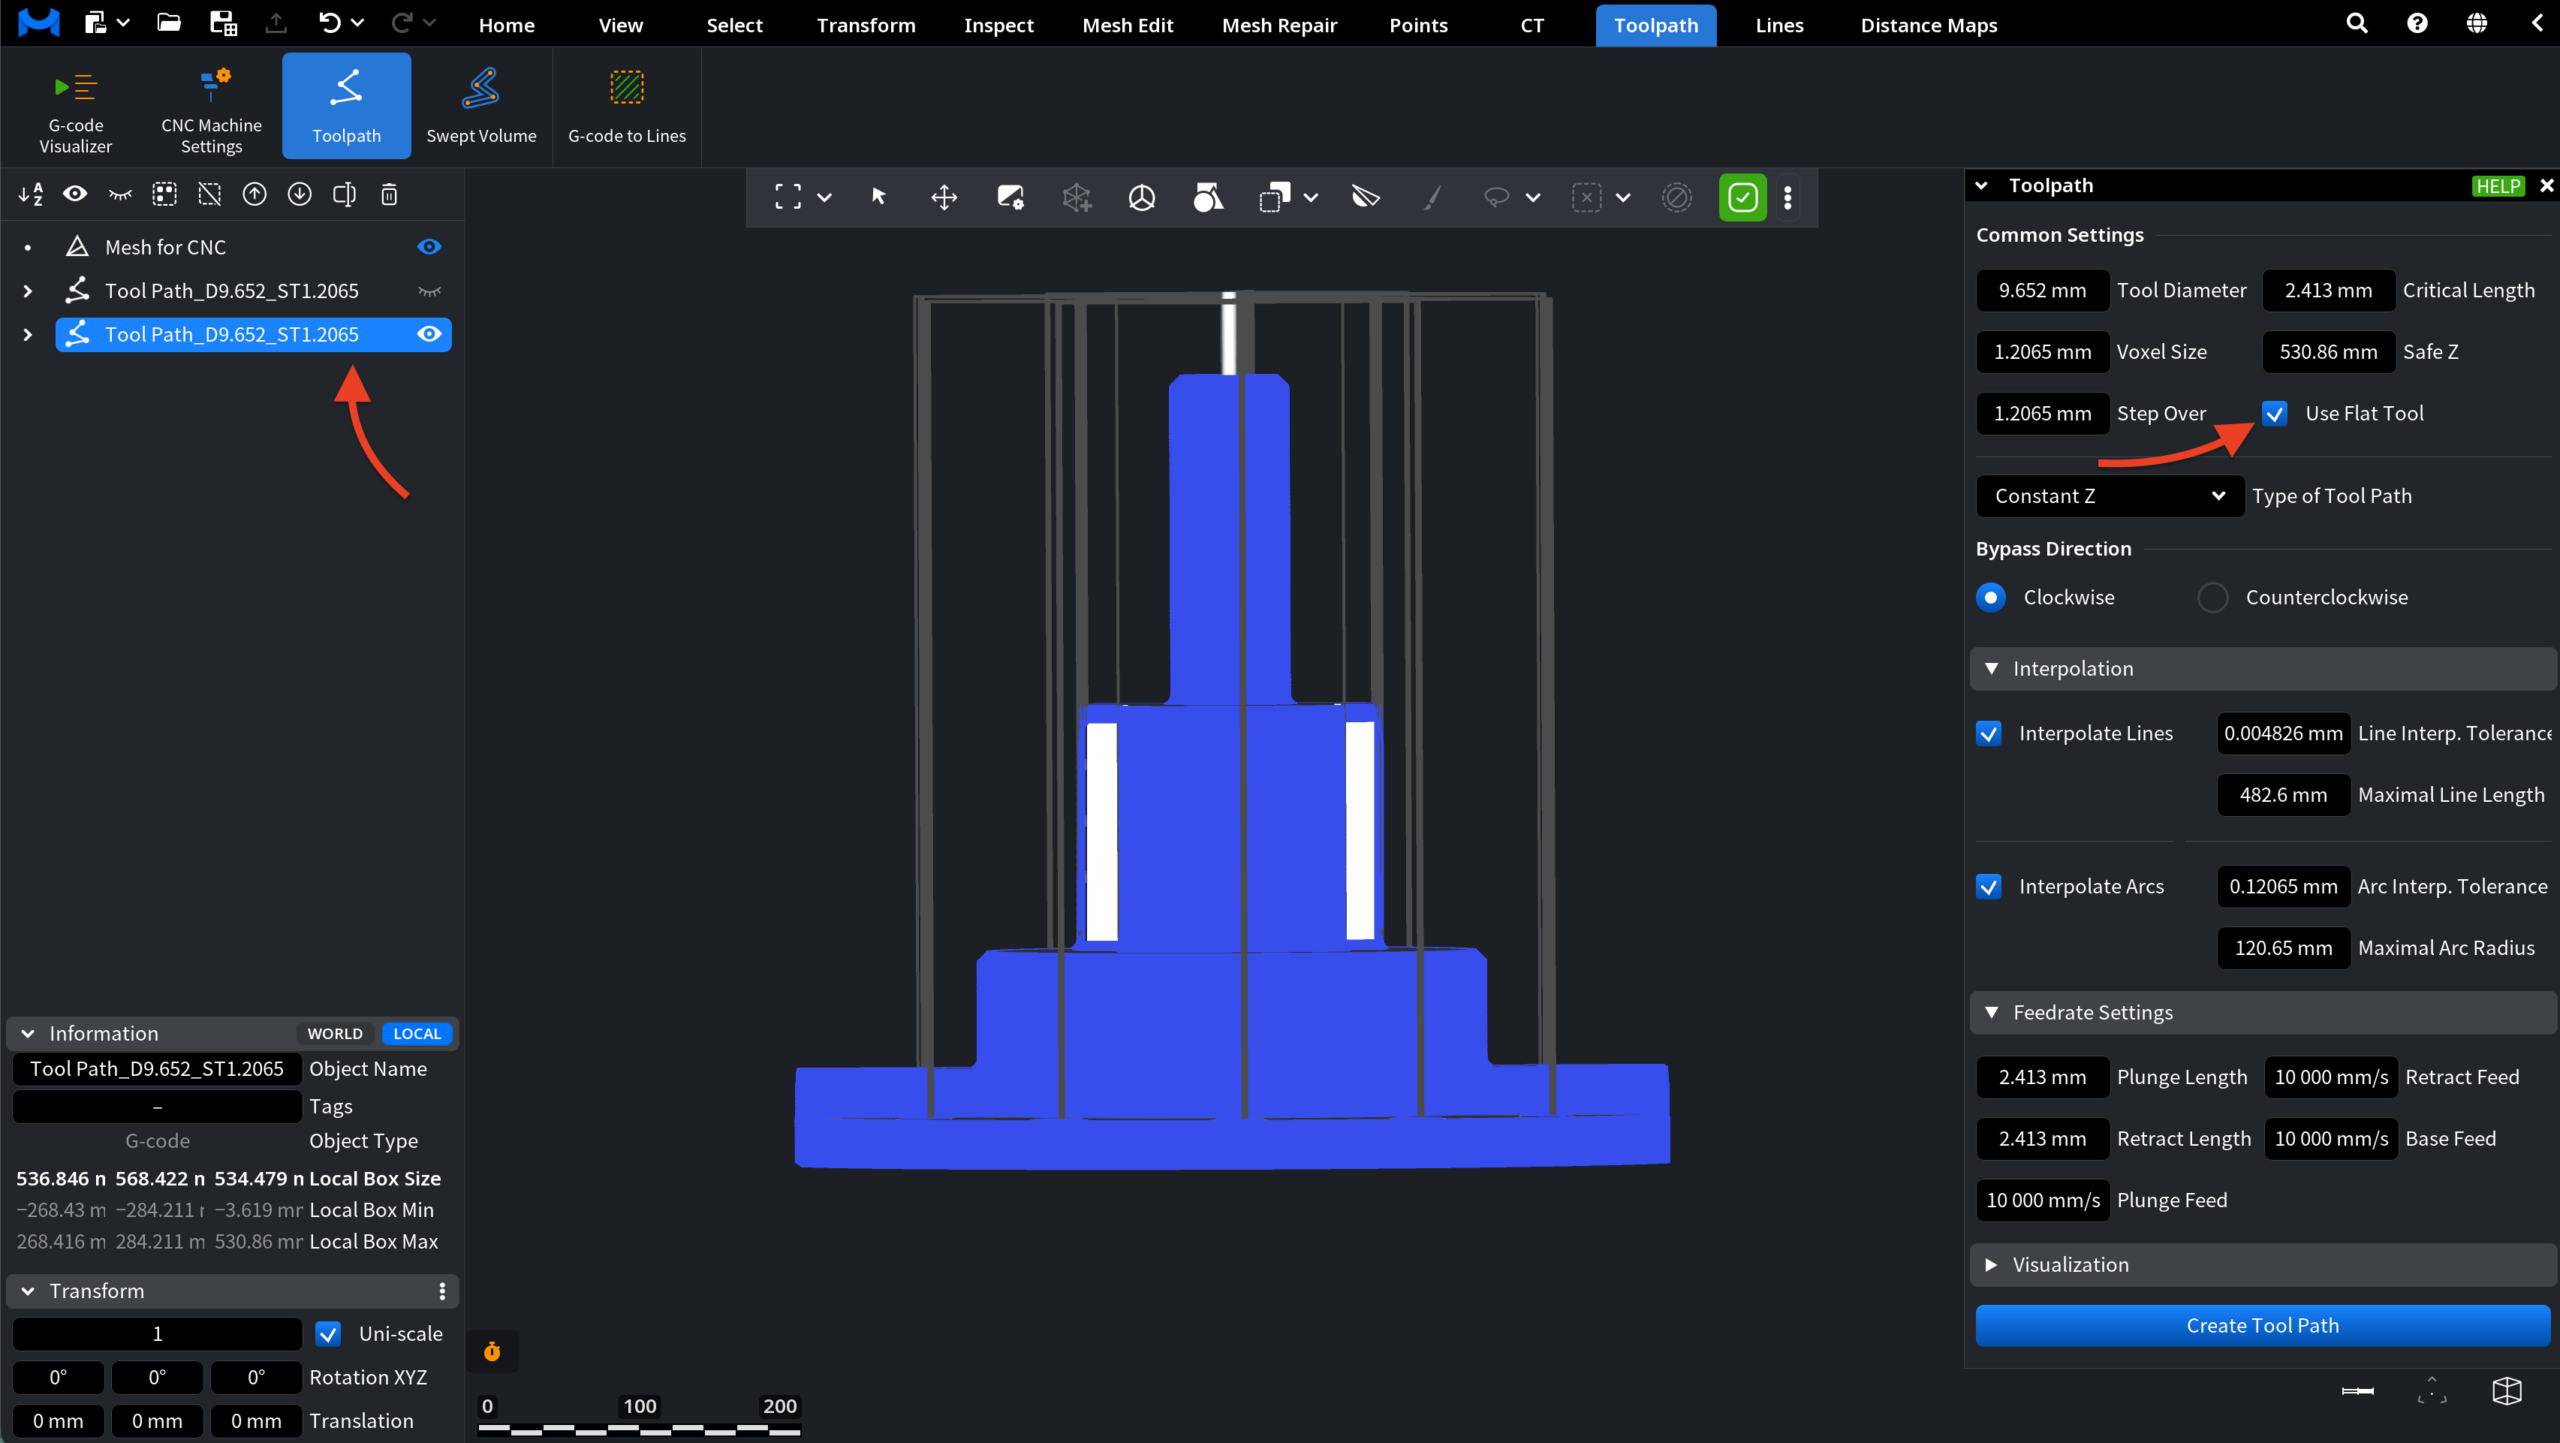This screenshot has width=2560, height=1443.
Task: Switch to the Inspect tab
Action: [x=998, y=25]
